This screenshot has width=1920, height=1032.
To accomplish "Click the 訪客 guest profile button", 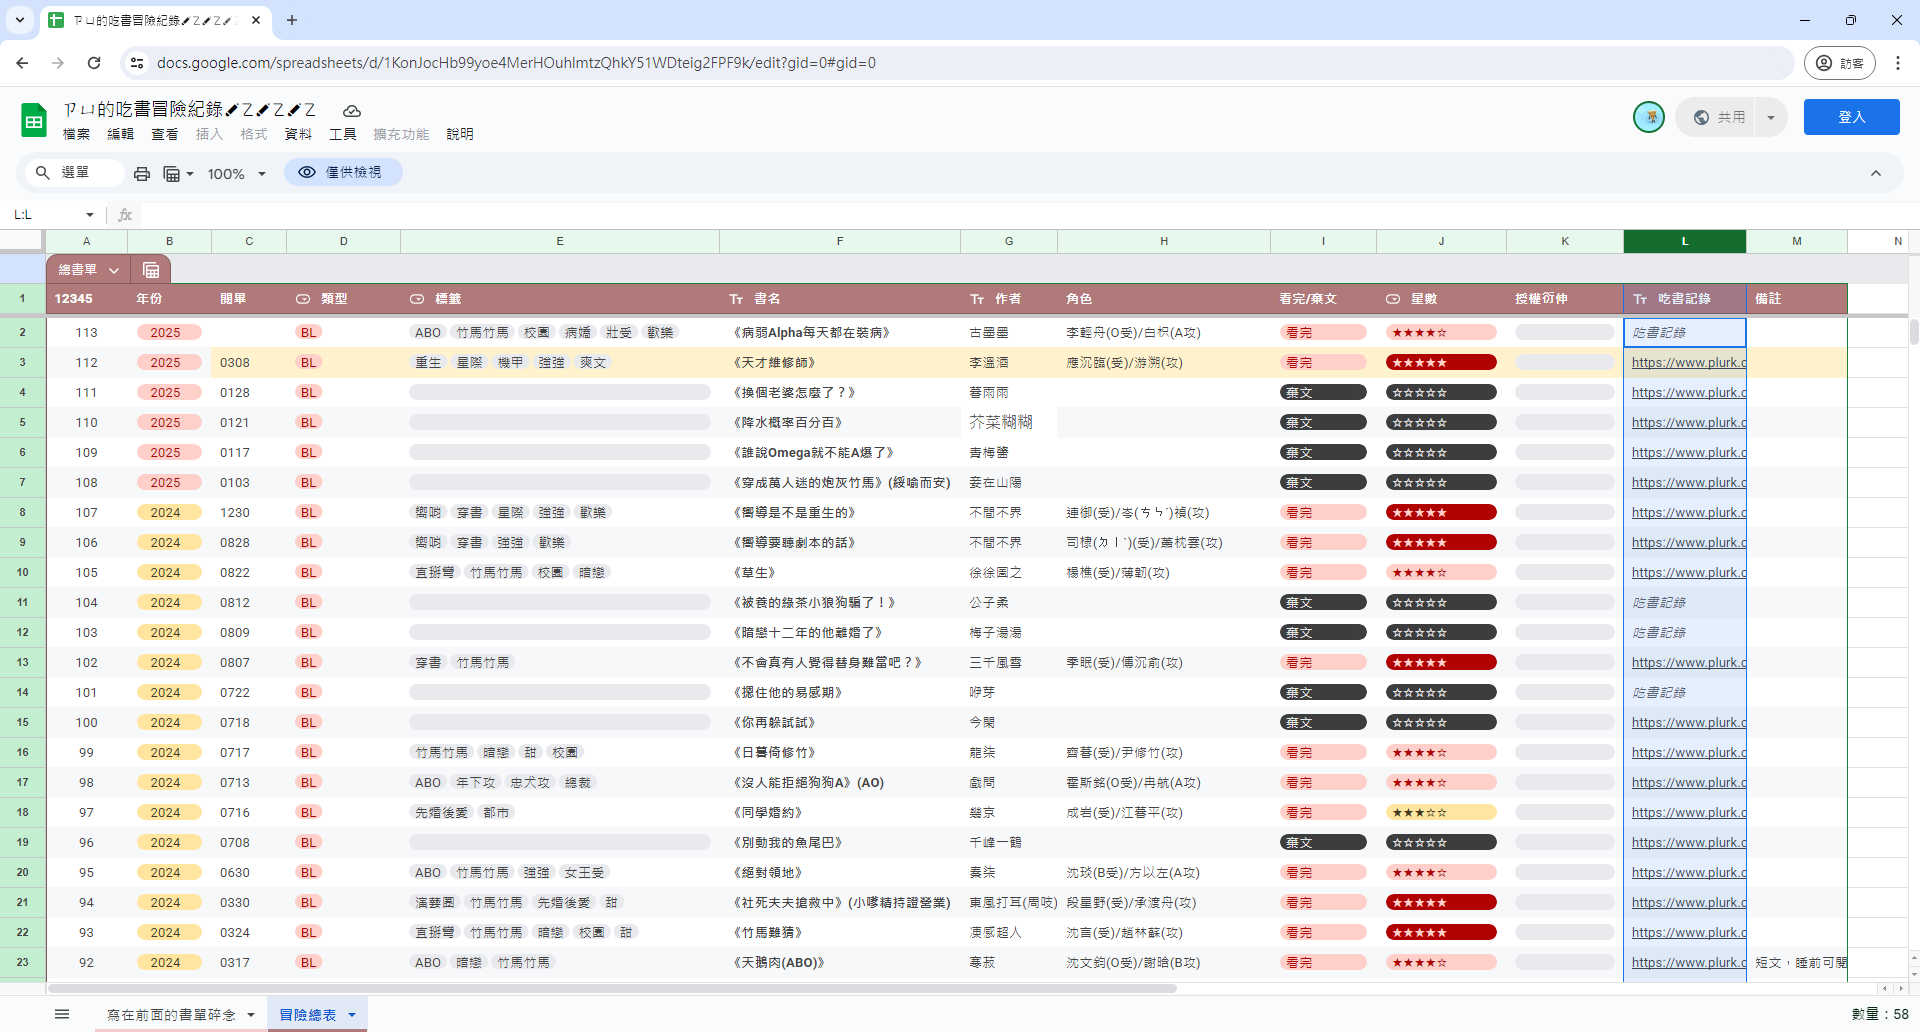I will [1839, 63].
